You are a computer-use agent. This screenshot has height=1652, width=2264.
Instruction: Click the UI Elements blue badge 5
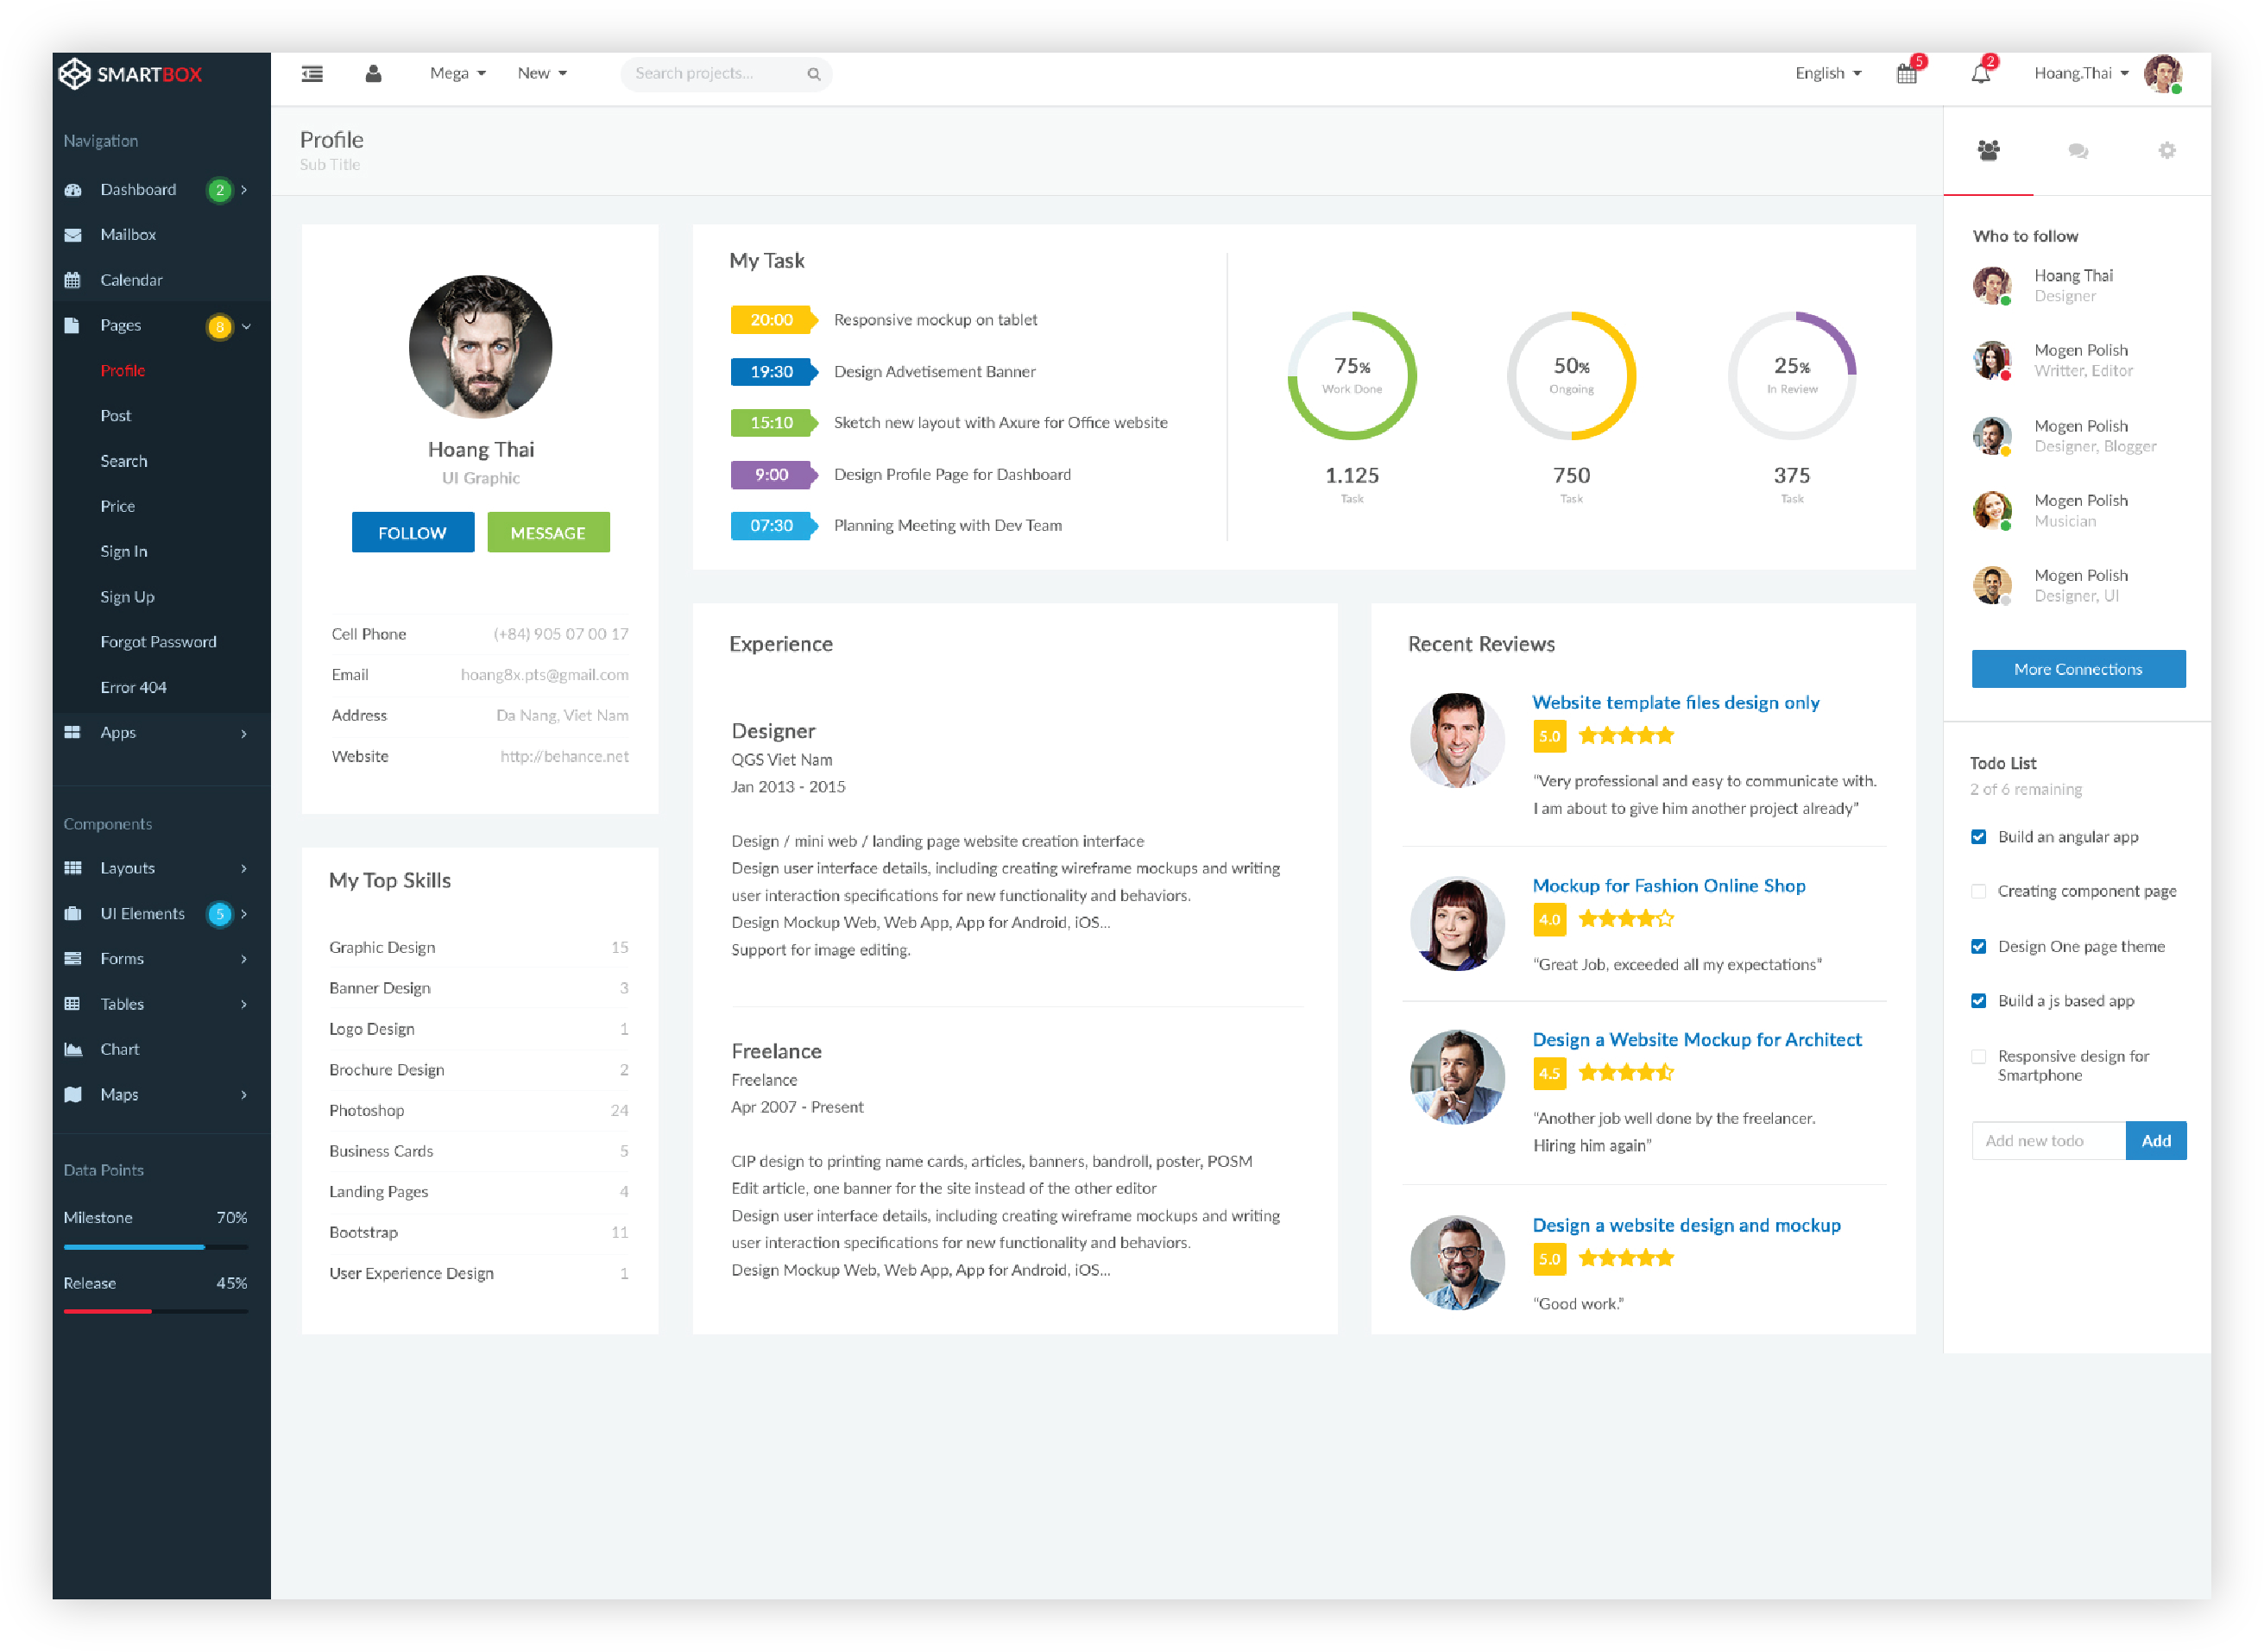220,914
